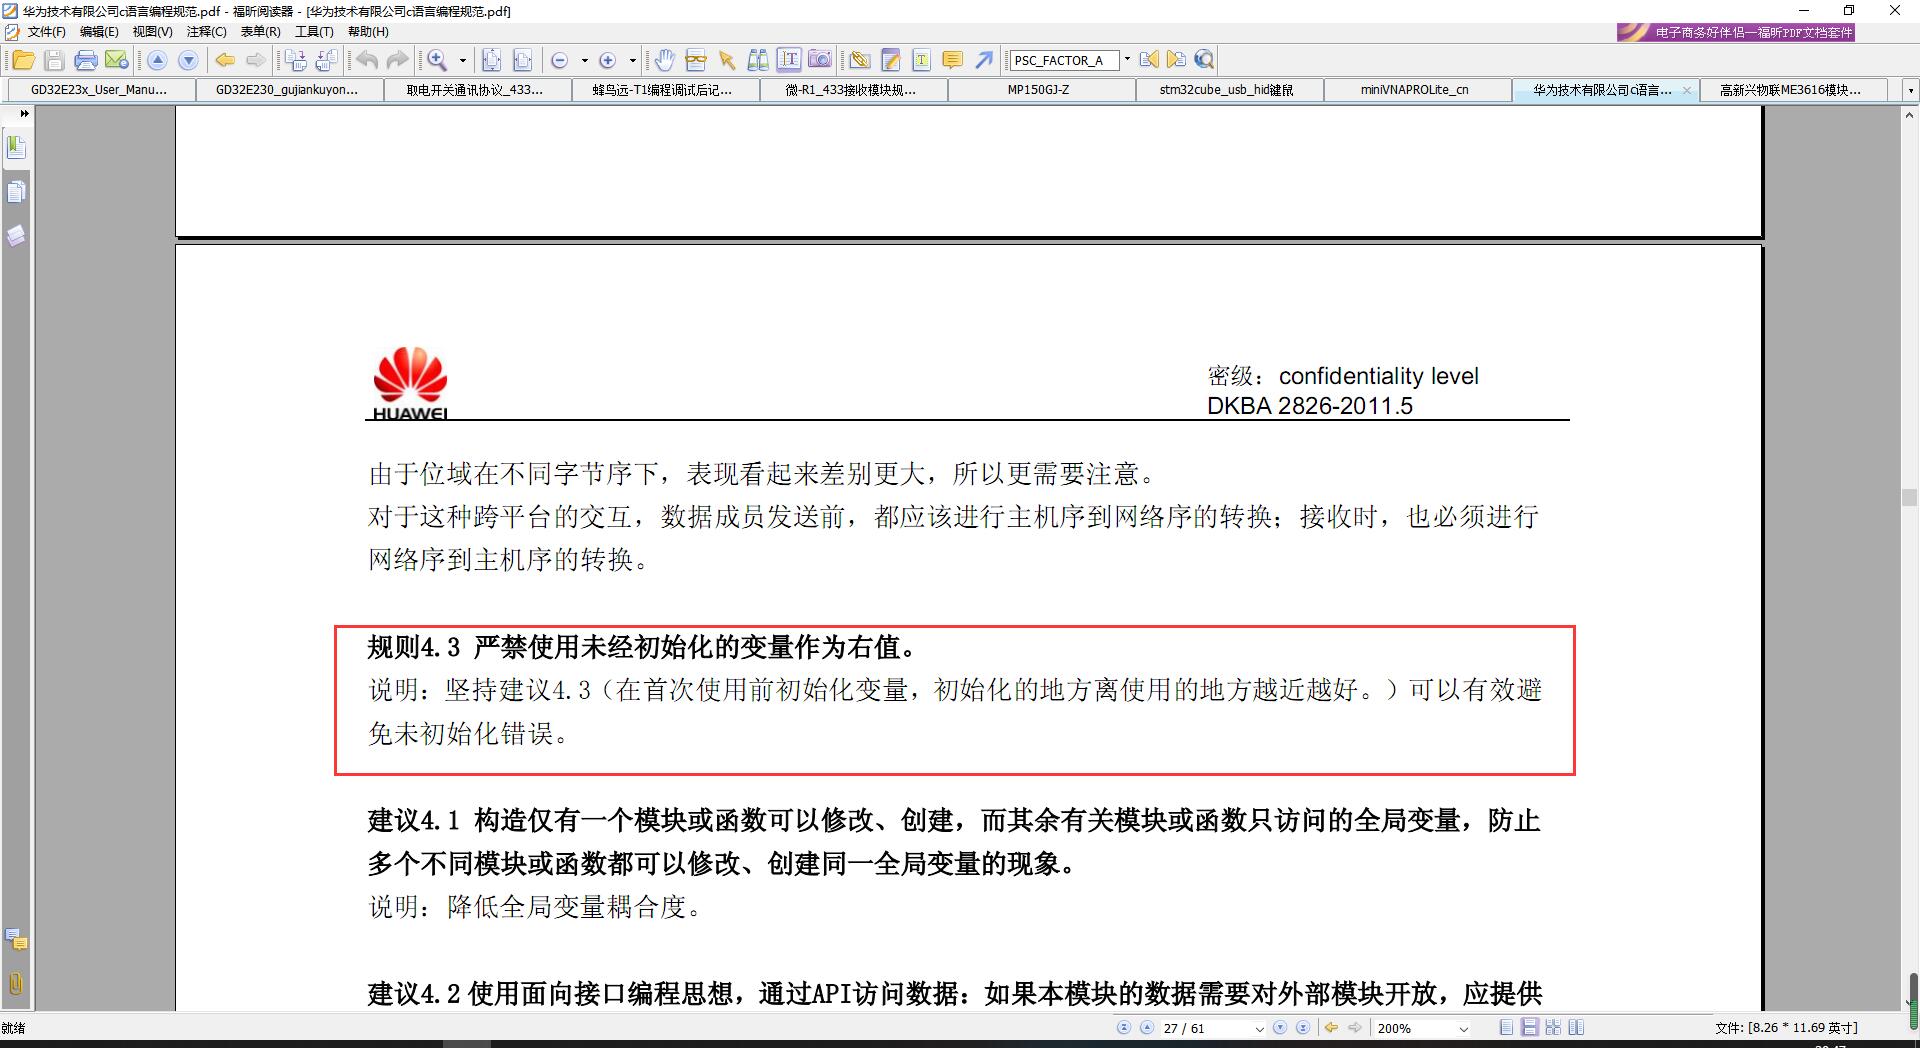Screen dimensions: 1920x1048
Task: Open the PSC_FACTOR_A search field dropdown
Action: click(x=1128, y=60)
